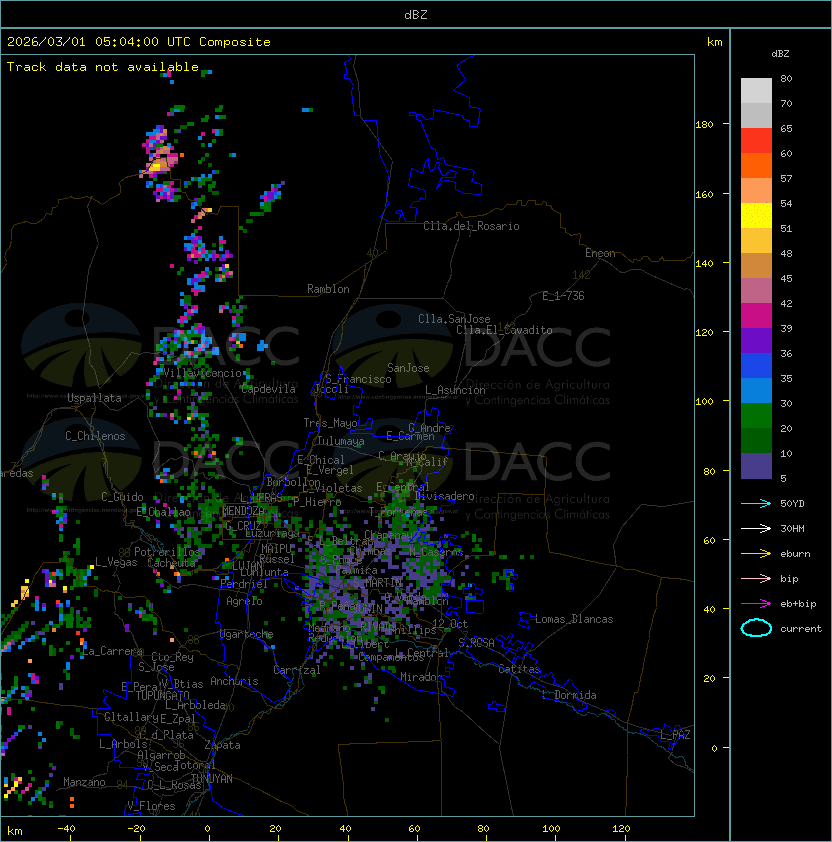Pick the light gray swatch below 80
This screenshot has height=842, width=832.
756,91
